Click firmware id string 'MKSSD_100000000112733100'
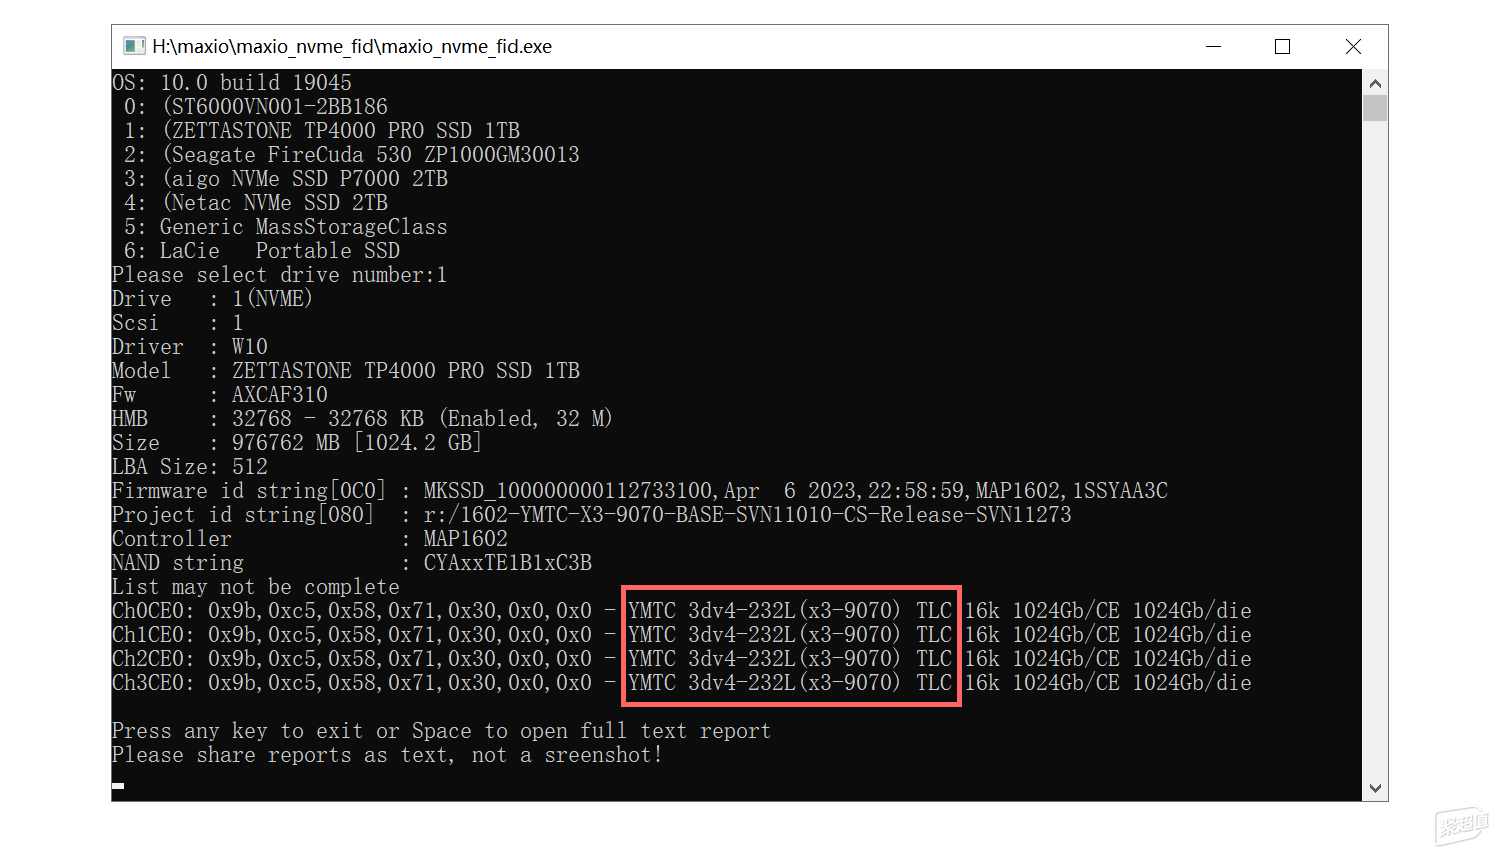 pyautogui.click(x=568, y=491)
